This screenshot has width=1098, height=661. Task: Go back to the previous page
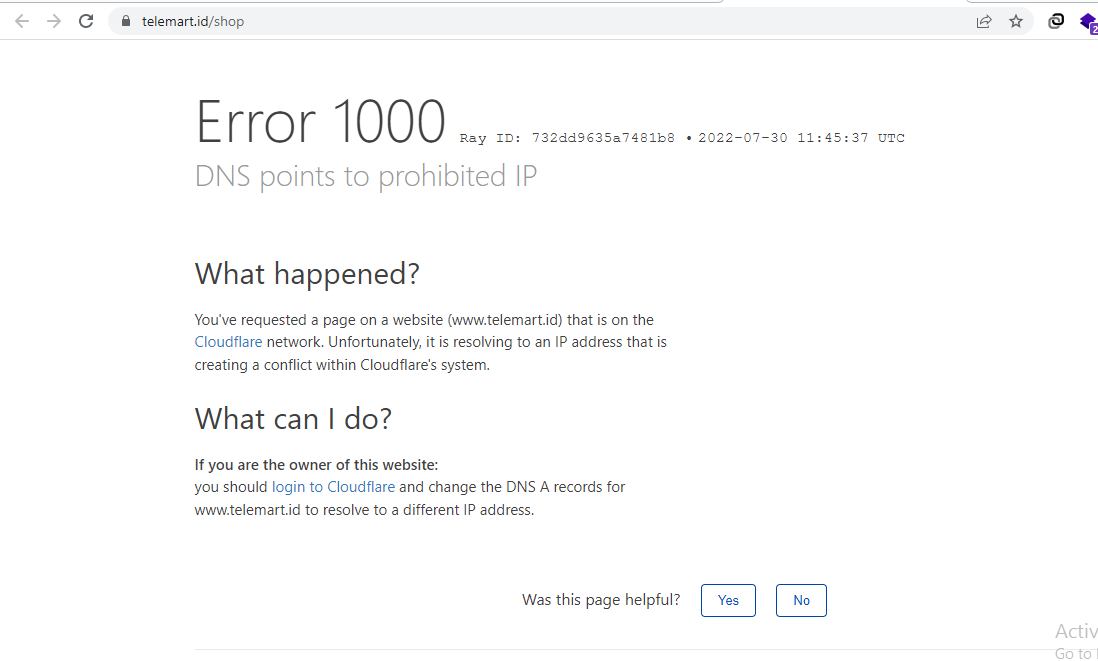coord(22,21)
